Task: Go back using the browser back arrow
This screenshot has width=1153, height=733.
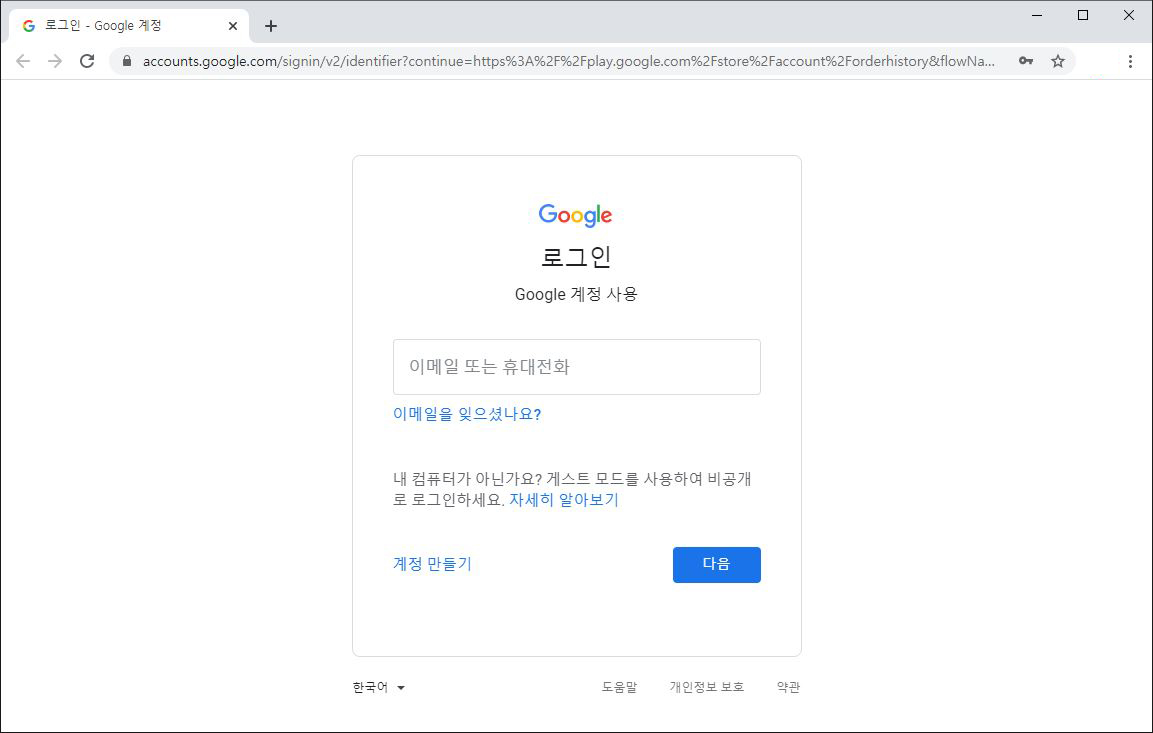Action: [x=23, y=61]
